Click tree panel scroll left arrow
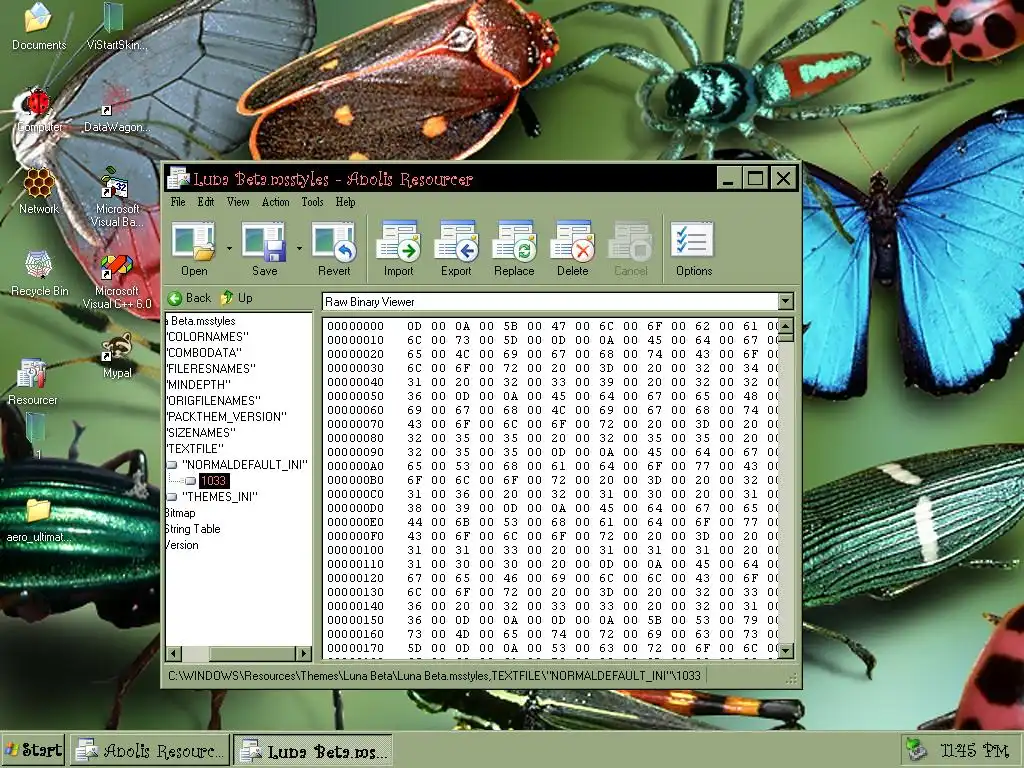 [x=174, y=653]
